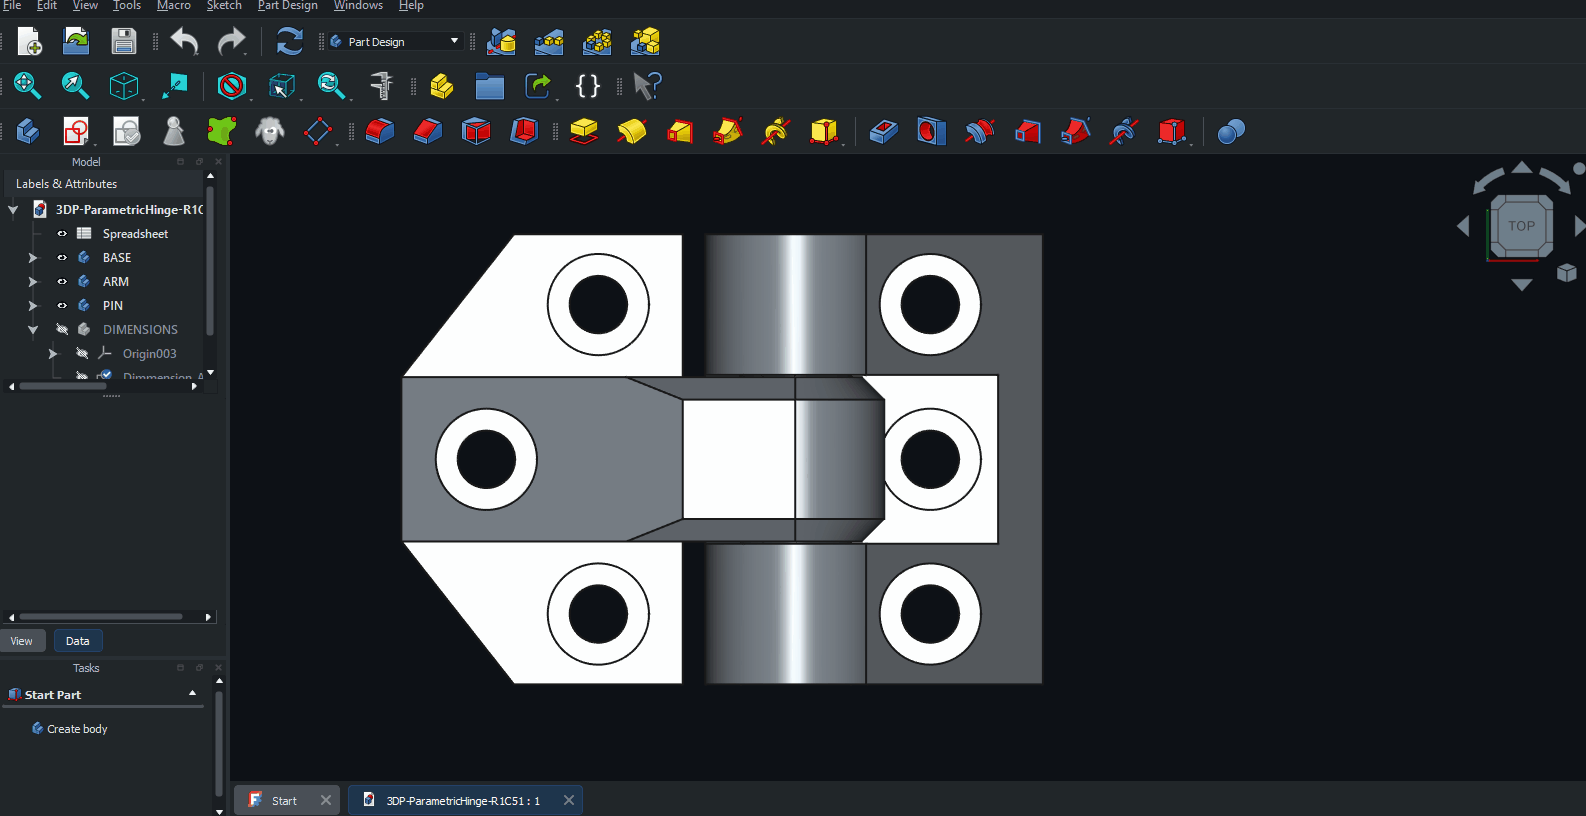The width and height of the screenshot is (1586, 816).
Task: Activate the What's This help pointer
Action: (647, 86)
